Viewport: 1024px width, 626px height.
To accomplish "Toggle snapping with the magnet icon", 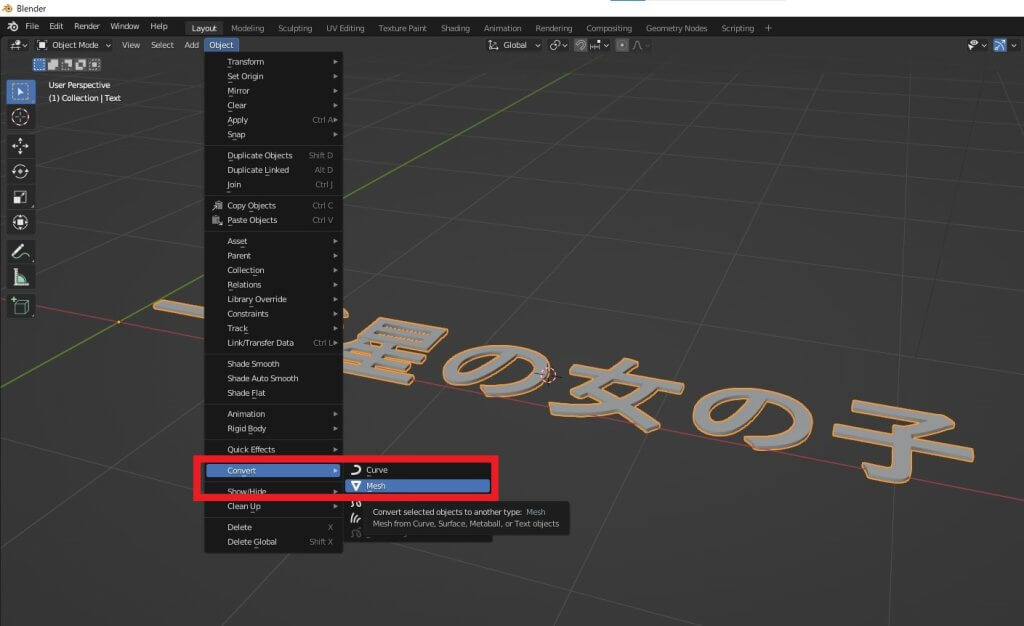I will click(x=580, y=45).
